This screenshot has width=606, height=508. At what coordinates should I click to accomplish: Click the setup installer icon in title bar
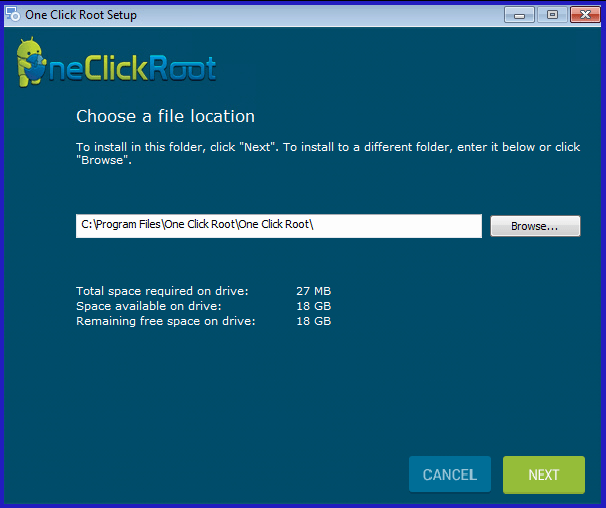(x=13, y=15)
